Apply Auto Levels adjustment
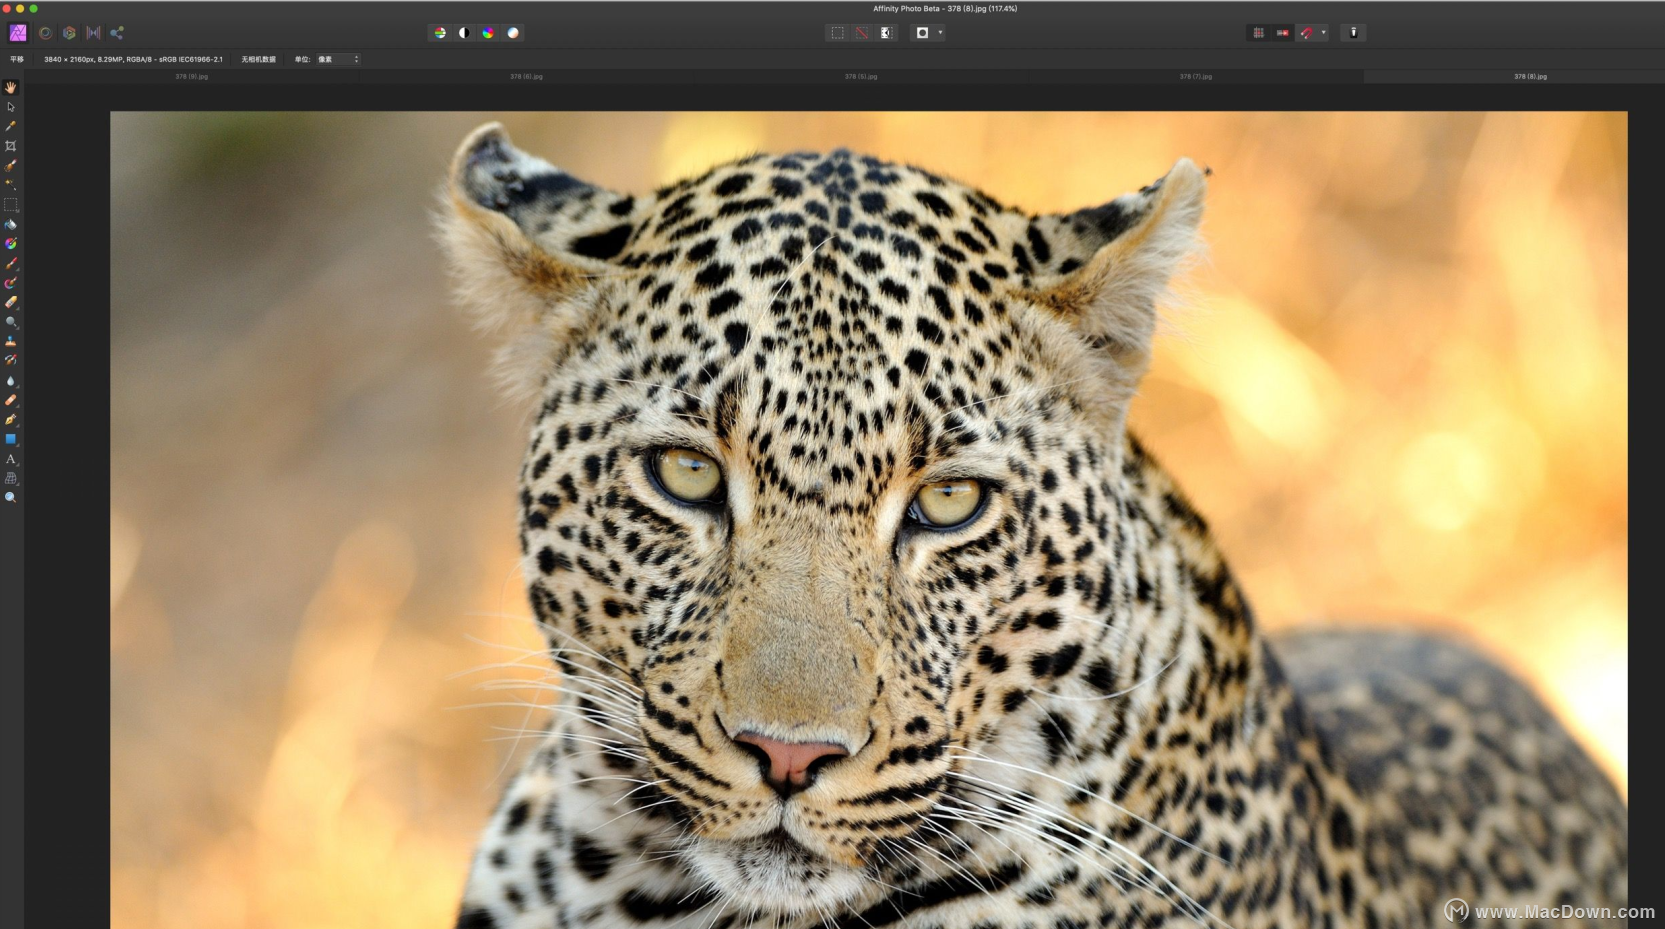 pos(440,33)
